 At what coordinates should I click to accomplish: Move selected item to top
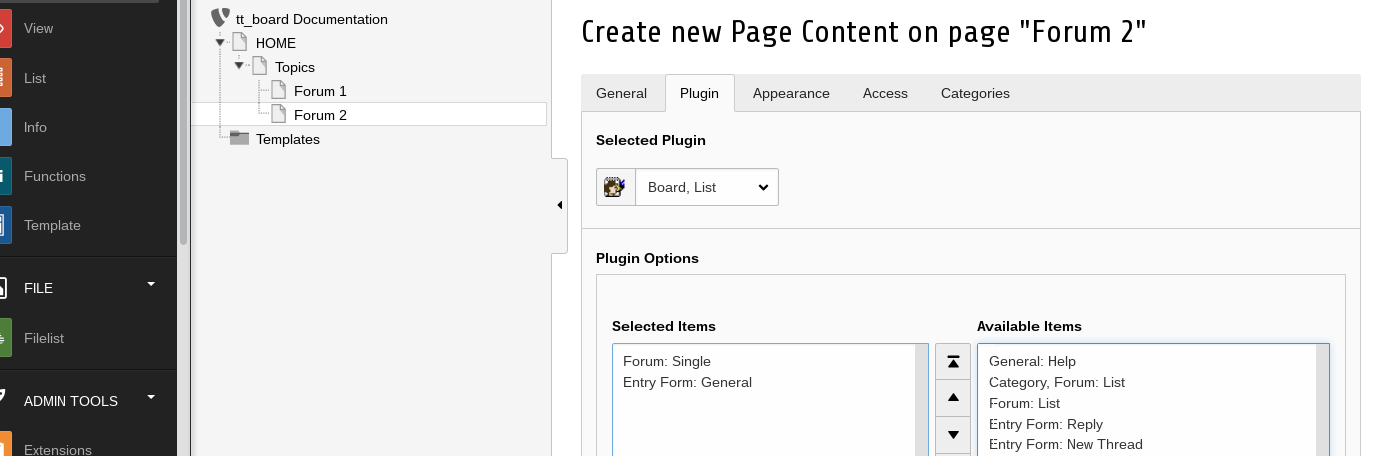[953, 362]
